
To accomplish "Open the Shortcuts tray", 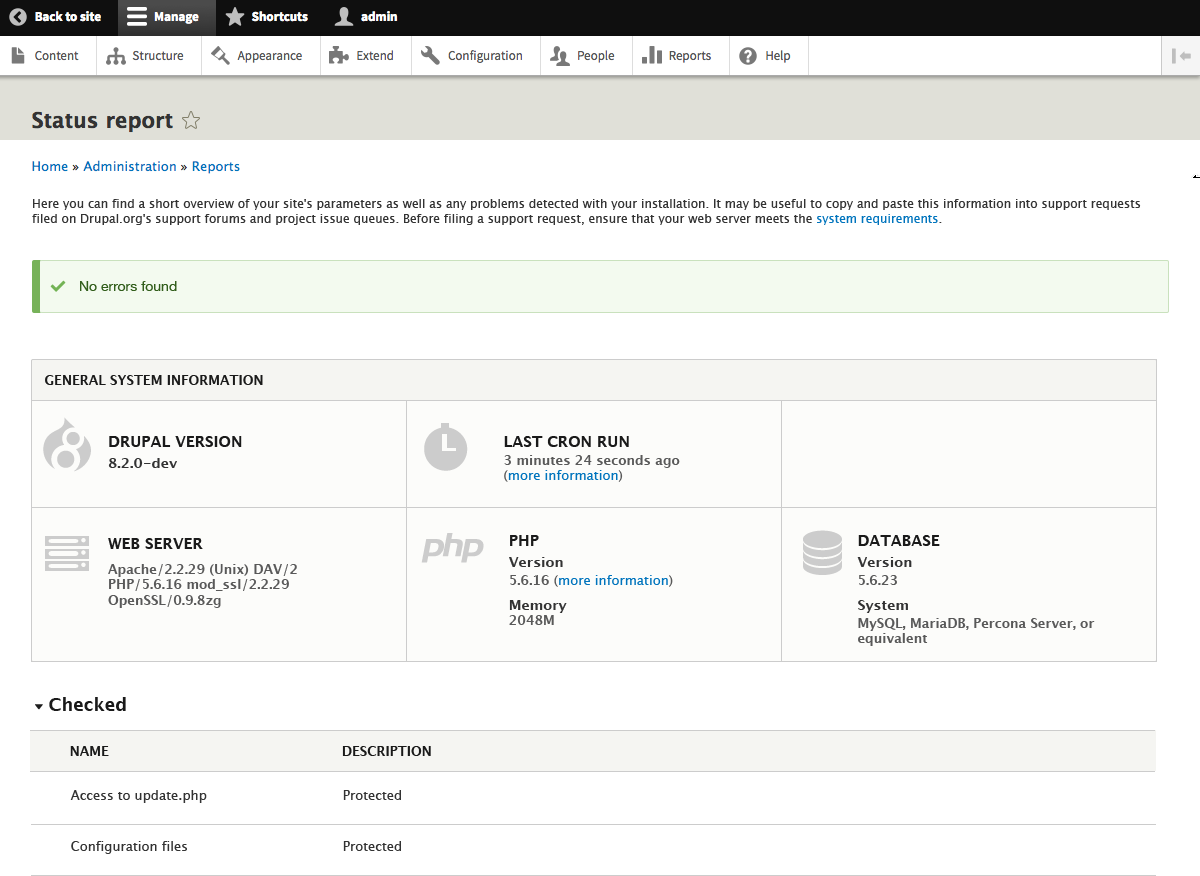I will pos(267,17).
